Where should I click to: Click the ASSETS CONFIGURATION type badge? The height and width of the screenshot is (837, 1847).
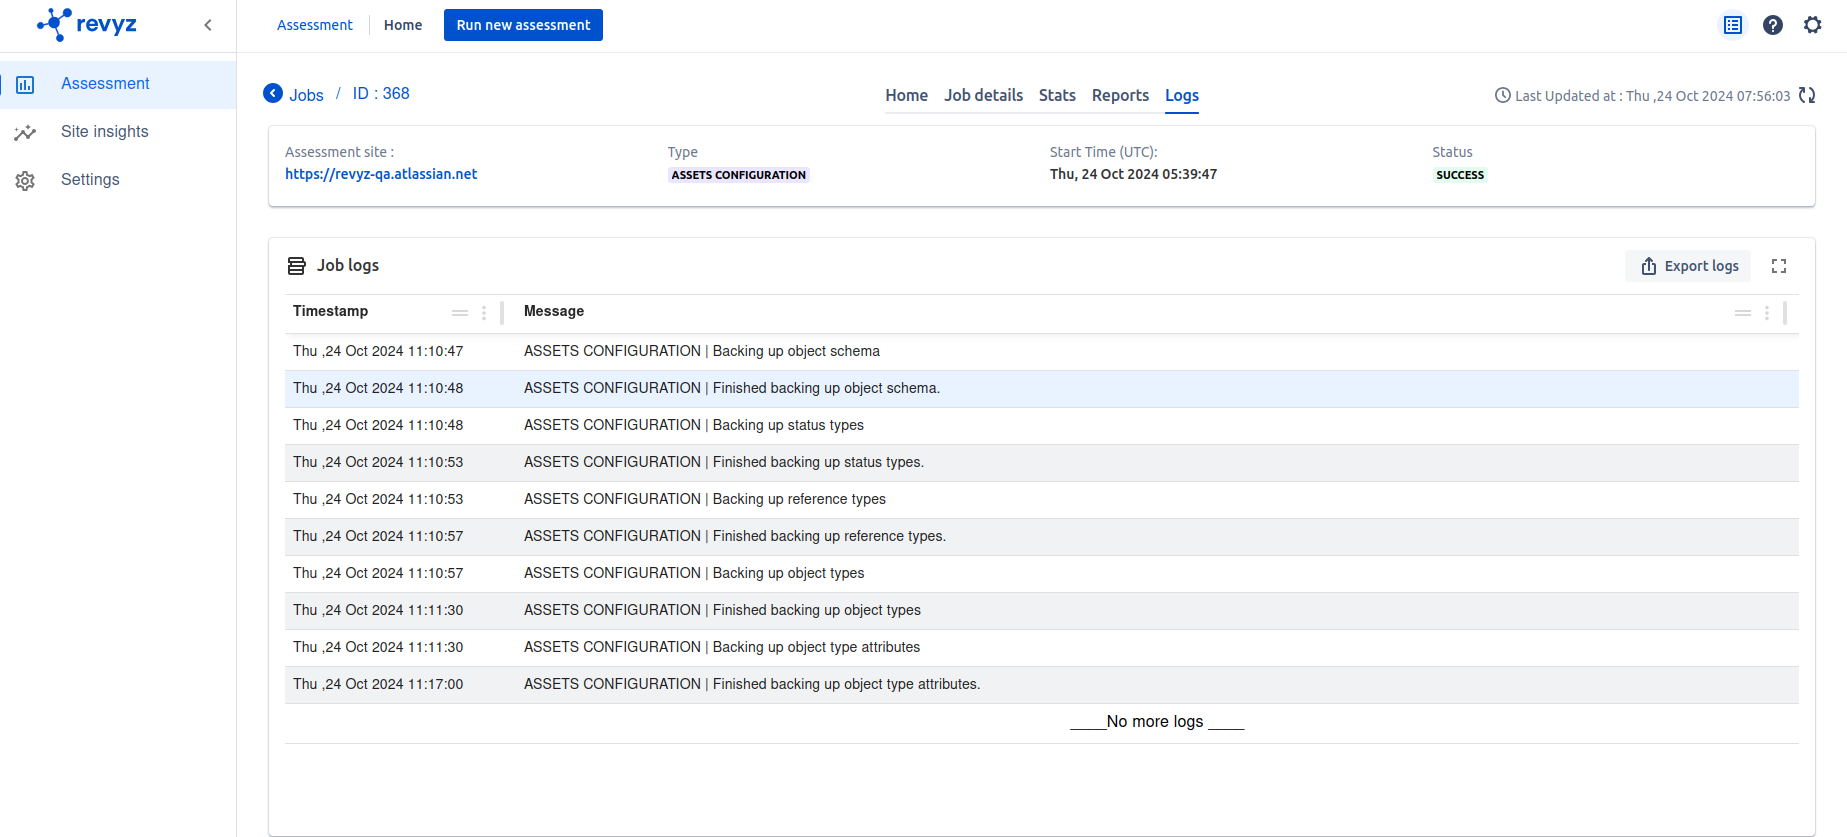[x=738, y=175]
